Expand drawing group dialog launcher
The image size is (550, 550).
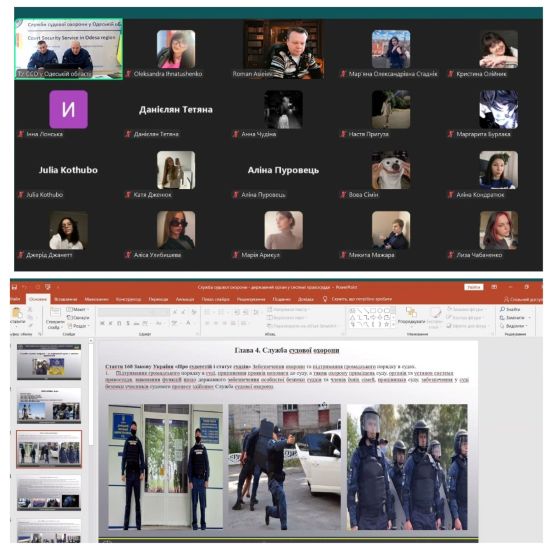(492, 334)
